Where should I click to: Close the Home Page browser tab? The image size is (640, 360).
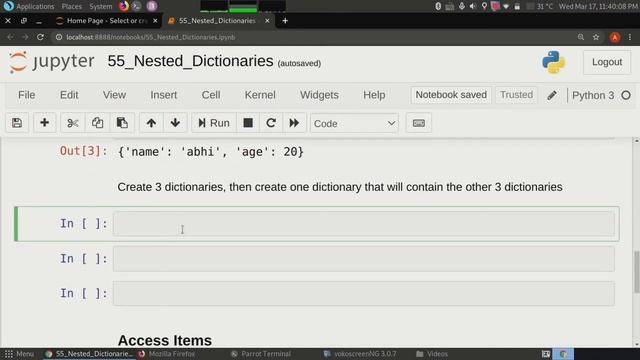pyautogui.click(x=155, y=20)
